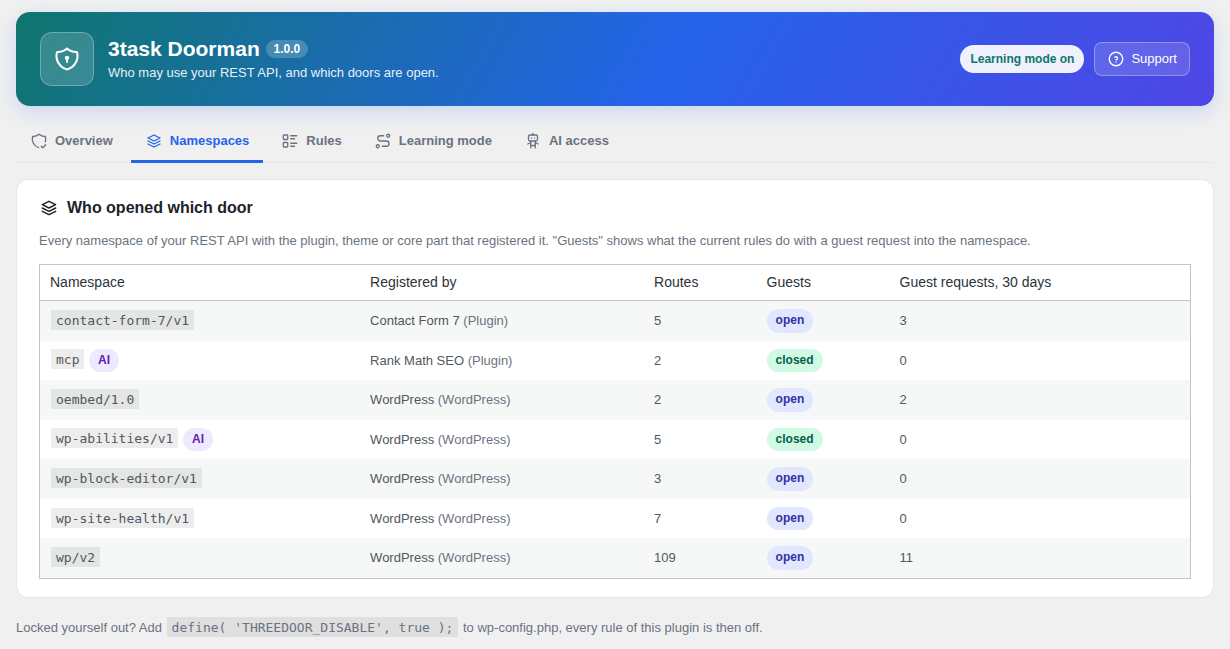The width and height of the screenshot is (1230, 649).
Task: Click the guest requests value 11
Action: 906,558
